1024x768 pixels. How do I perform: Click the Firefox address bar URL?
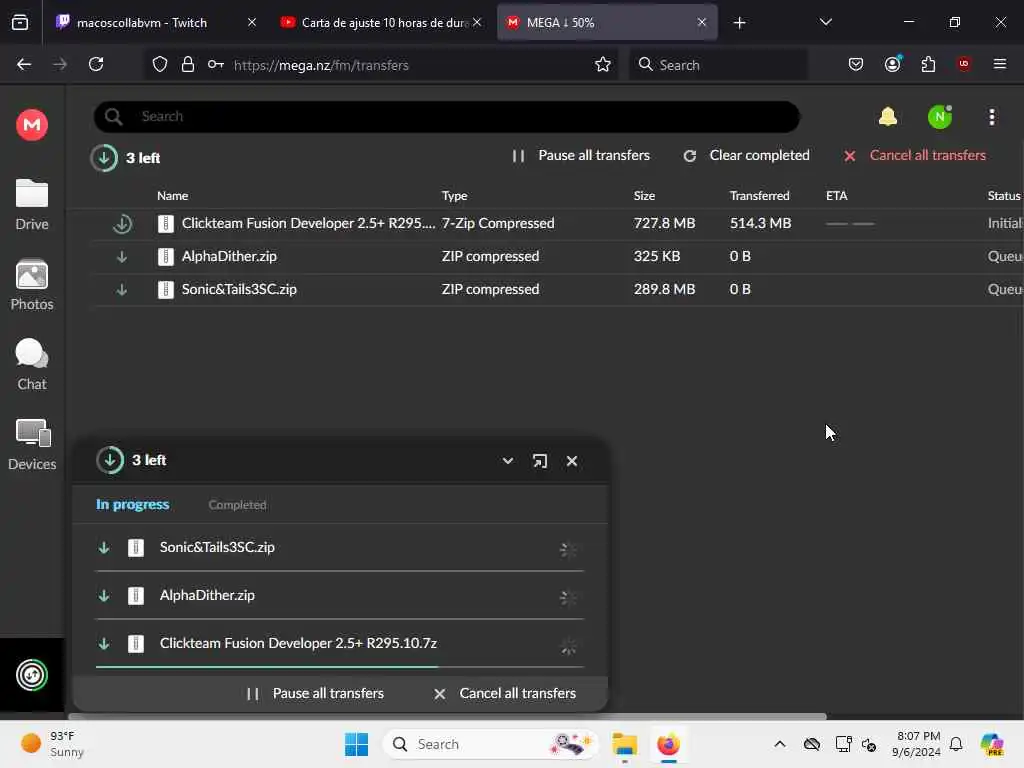coord(321,65)
